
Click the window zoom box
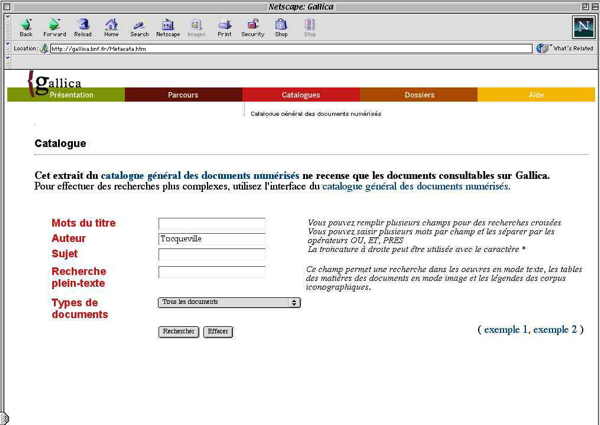coord(585,7)
